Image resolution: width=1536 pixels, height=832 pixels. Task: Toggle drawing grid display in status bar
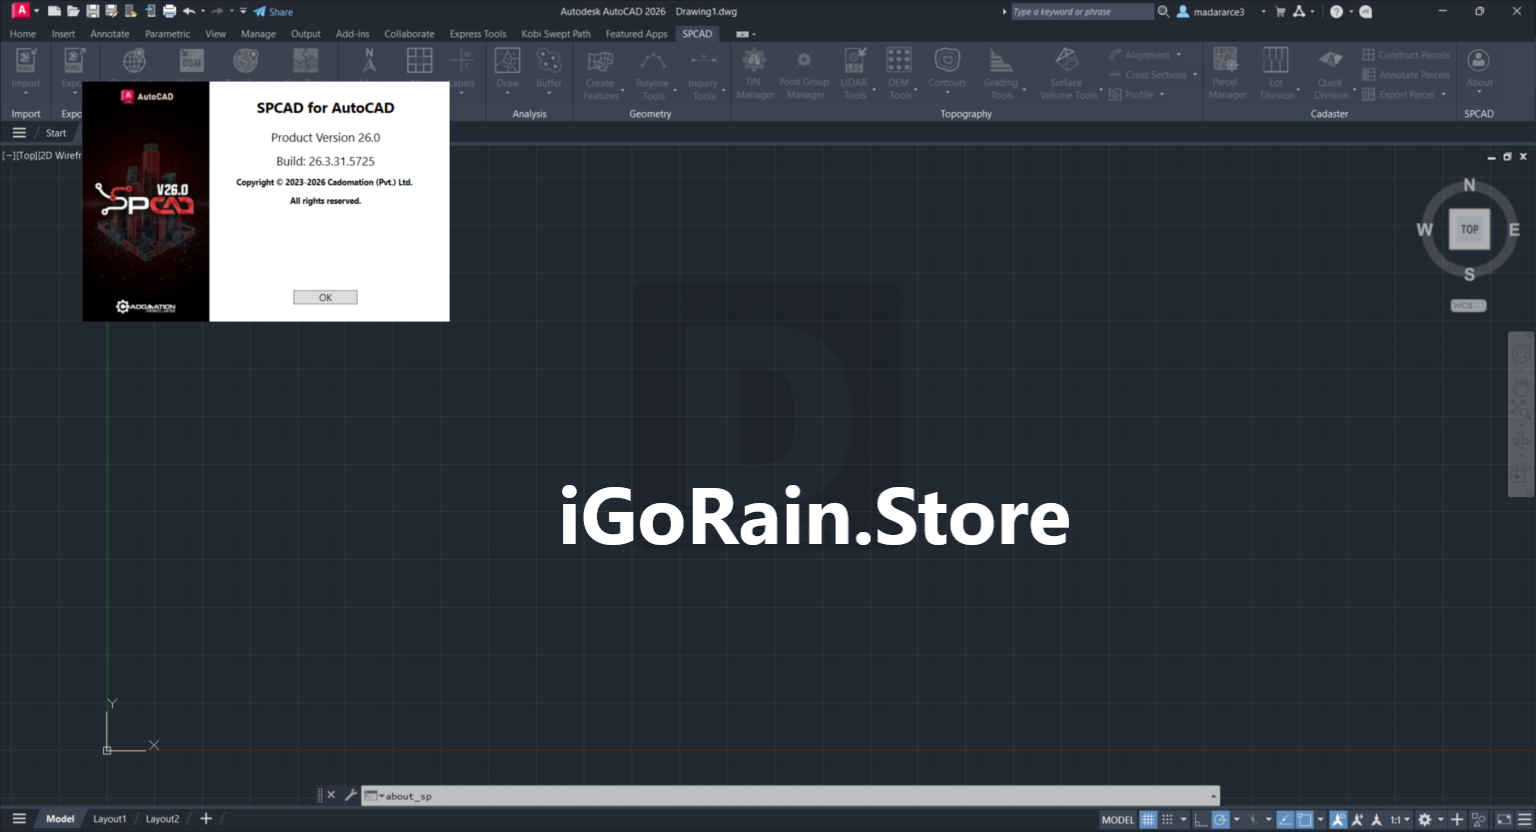point(1148,820)
